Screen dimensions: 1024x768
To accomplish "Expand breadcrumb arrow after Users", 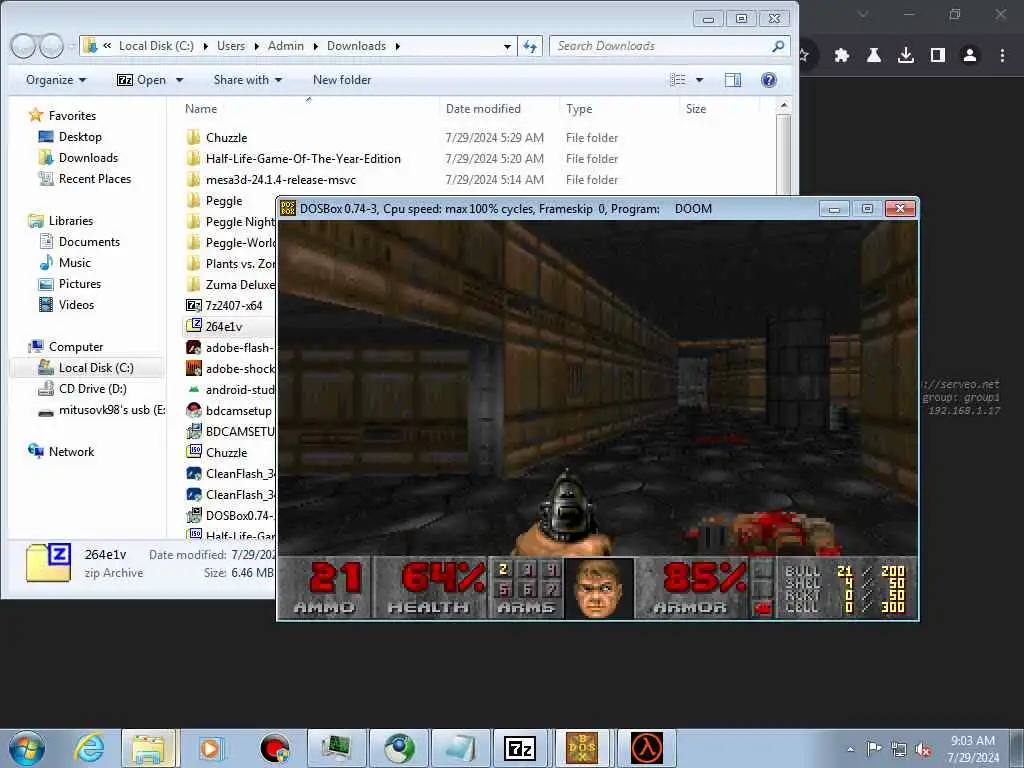I will (256, 46).
